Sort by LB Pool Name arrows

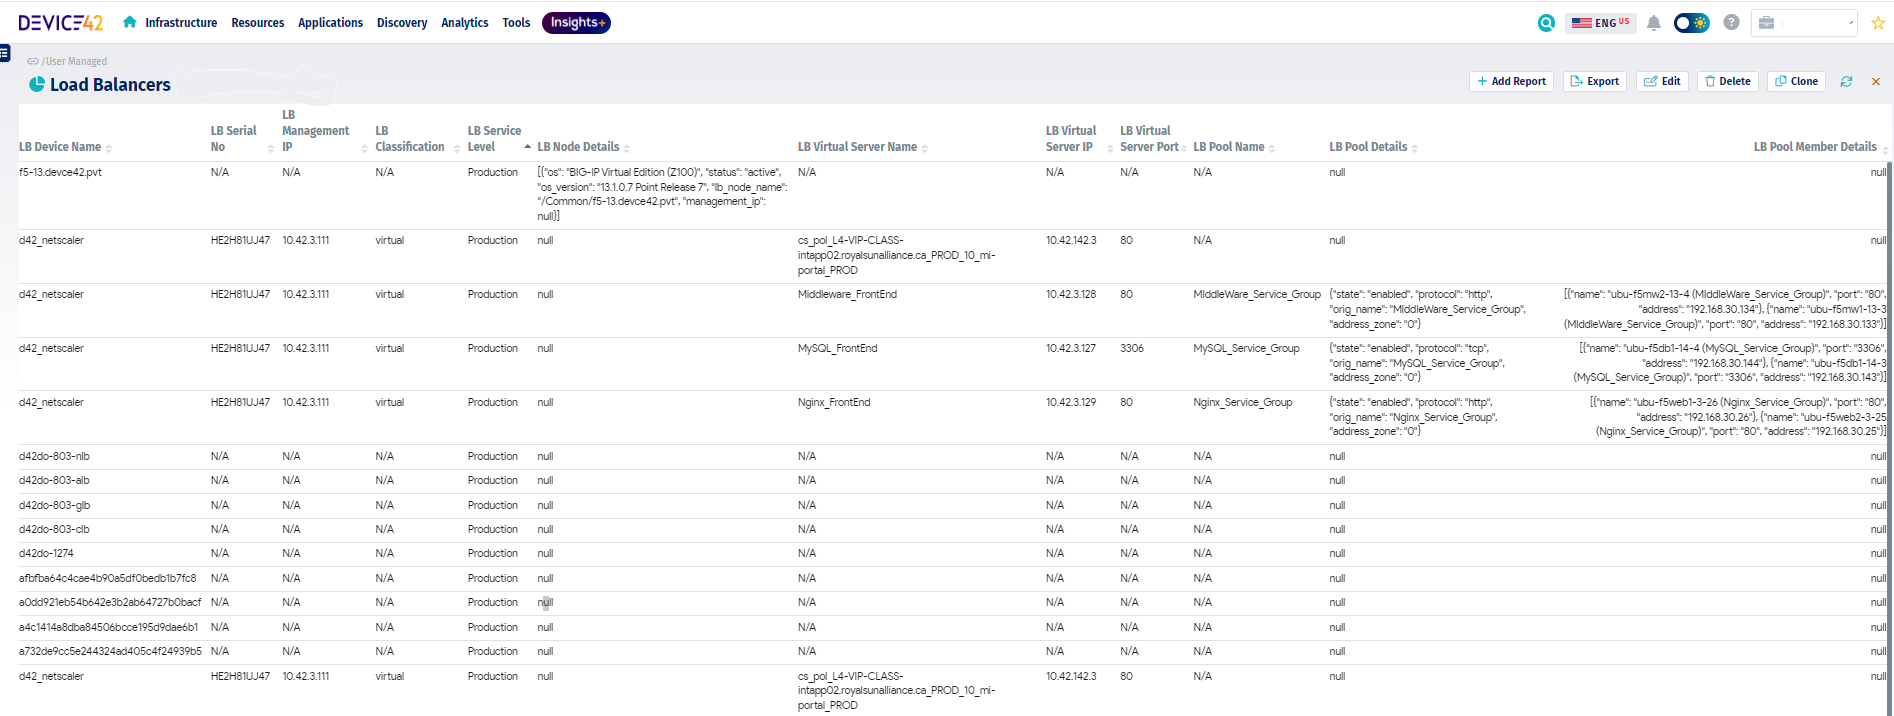click(x=1272, y=148)
